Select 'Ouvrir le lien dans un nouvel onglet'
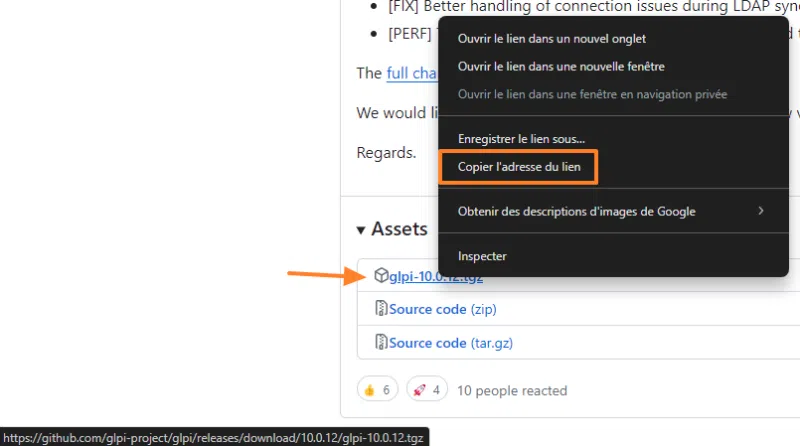The width and height of the screenshot is (800, 446). pos(552,39)
